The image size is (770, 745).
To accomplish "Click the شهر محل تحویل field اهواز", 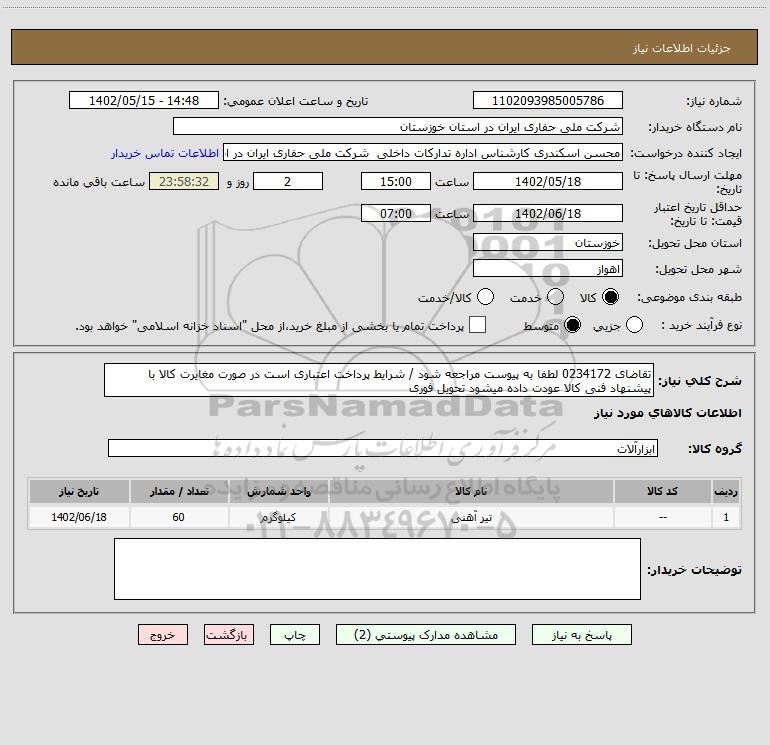I will (x=548, y=268).
